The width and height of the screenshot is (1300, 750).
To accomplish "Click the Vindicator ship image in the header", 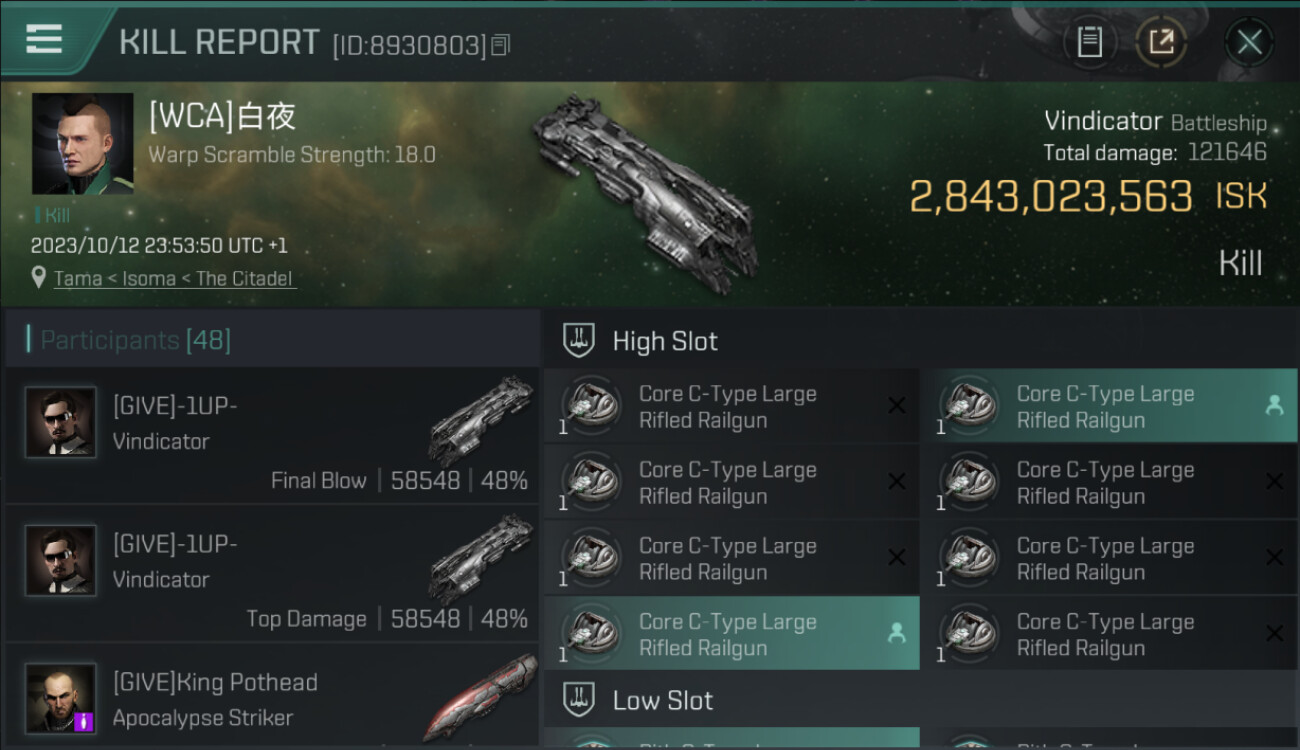I will point(644,195).
